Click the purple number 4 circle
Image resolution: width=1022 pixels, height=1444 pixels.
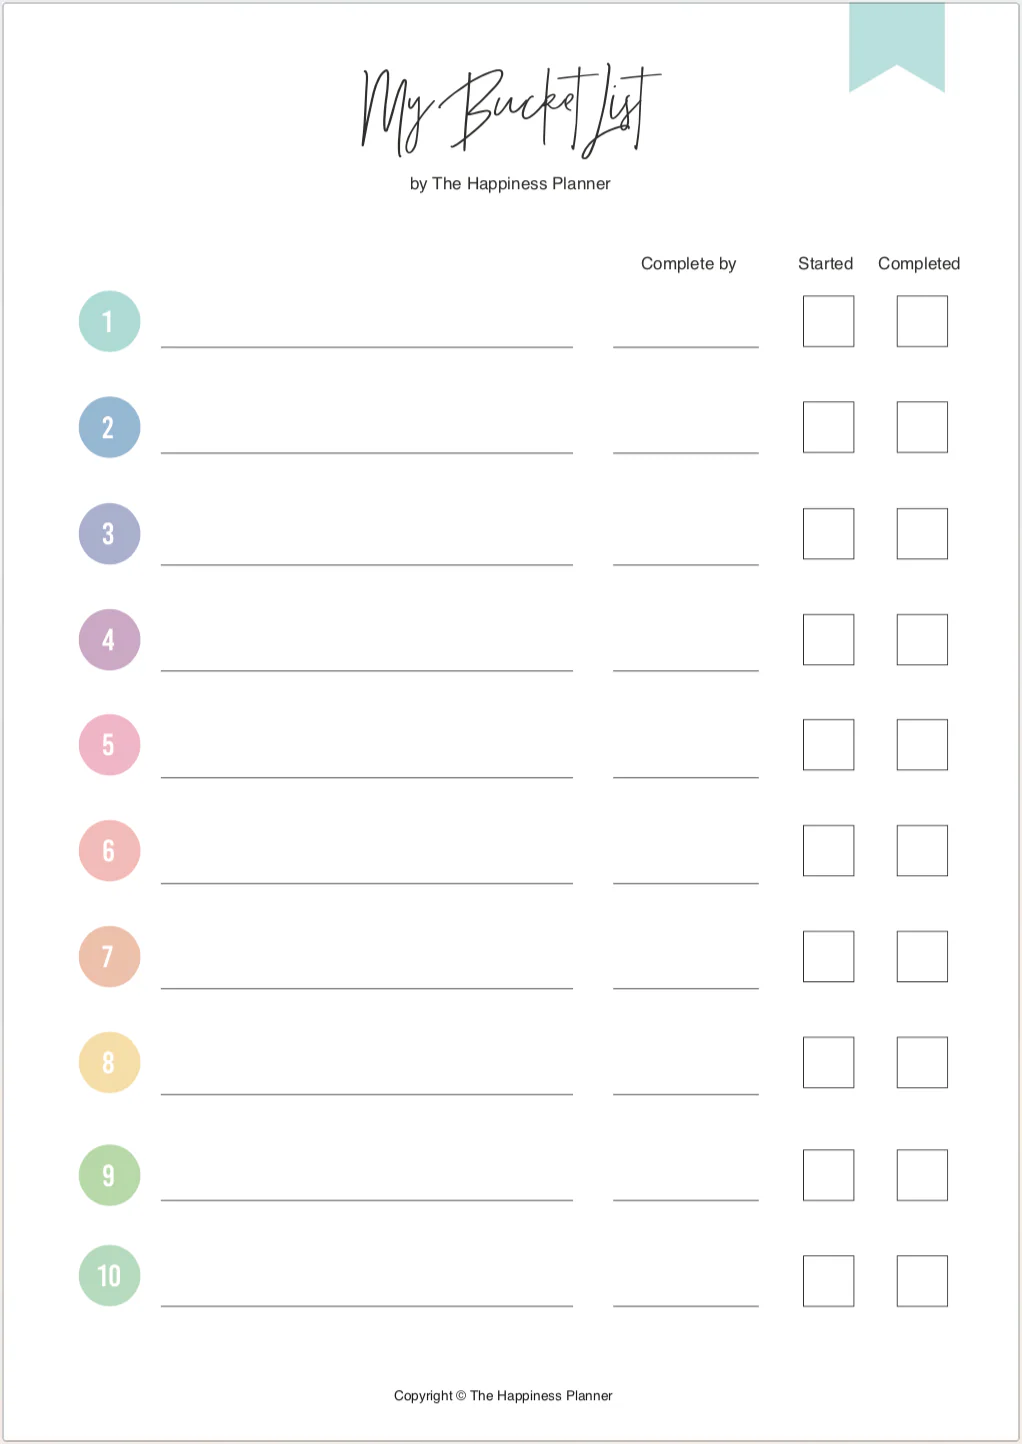(109, 639)
